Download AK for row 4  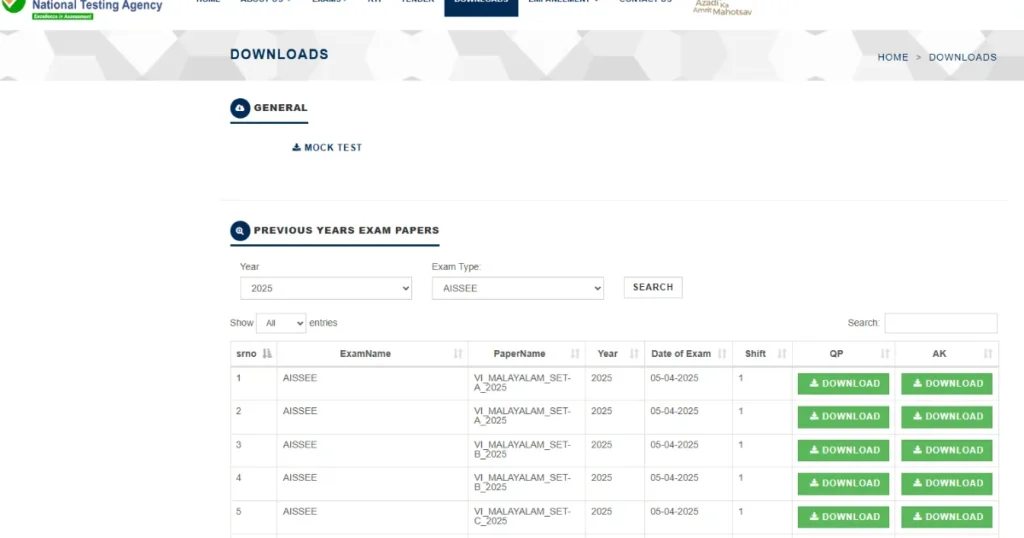947,483
